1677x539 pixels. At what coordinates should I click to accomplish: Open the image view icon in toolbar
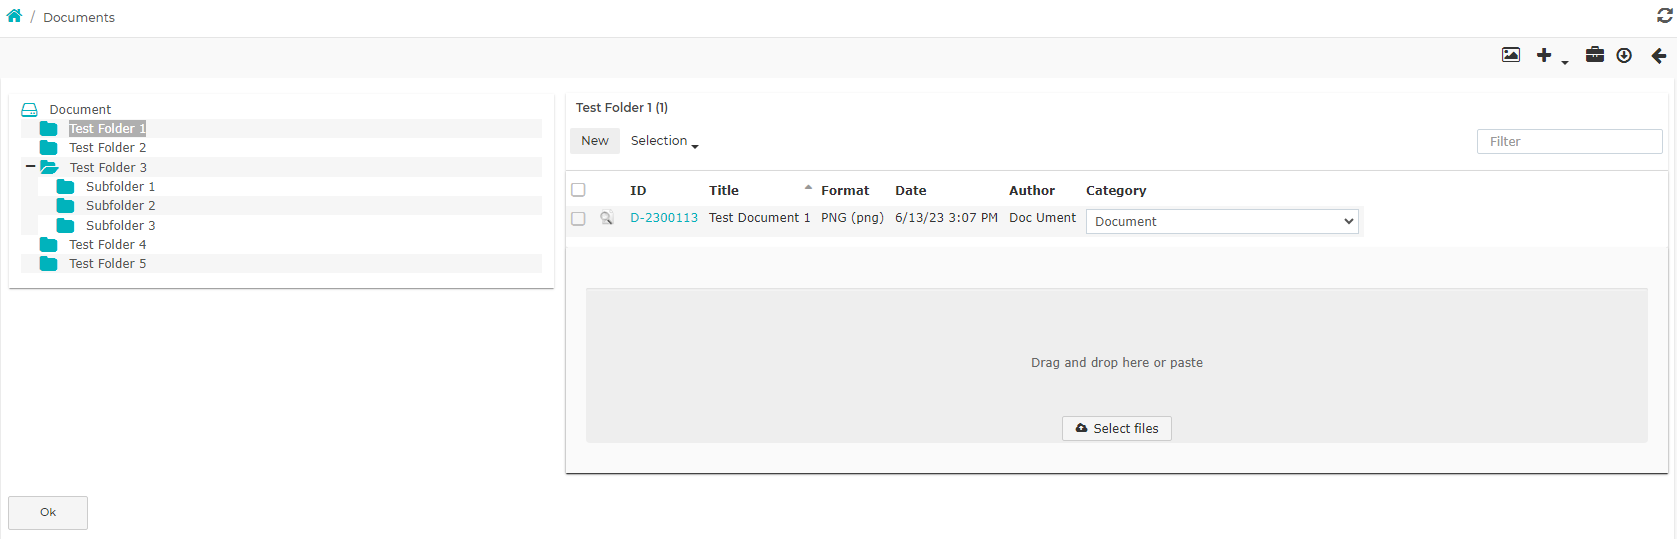pyautogui.click(x=1511, y=55)
